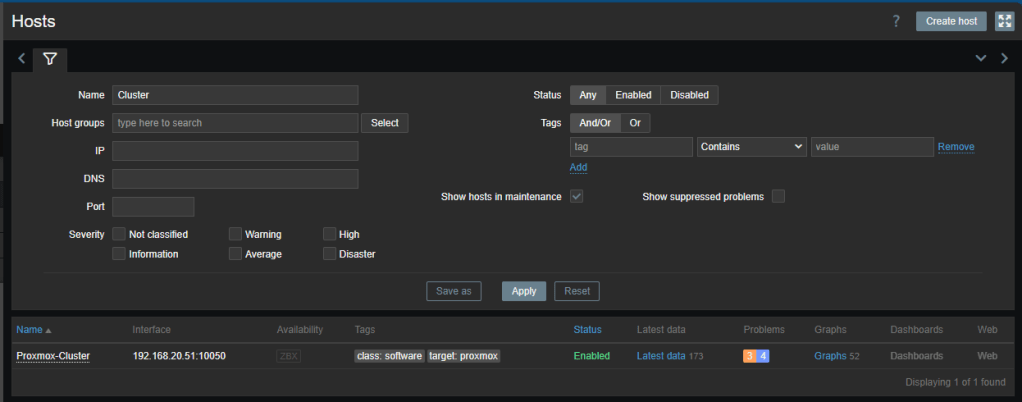Click the previous filter left arrow

[x=22, y=59]
